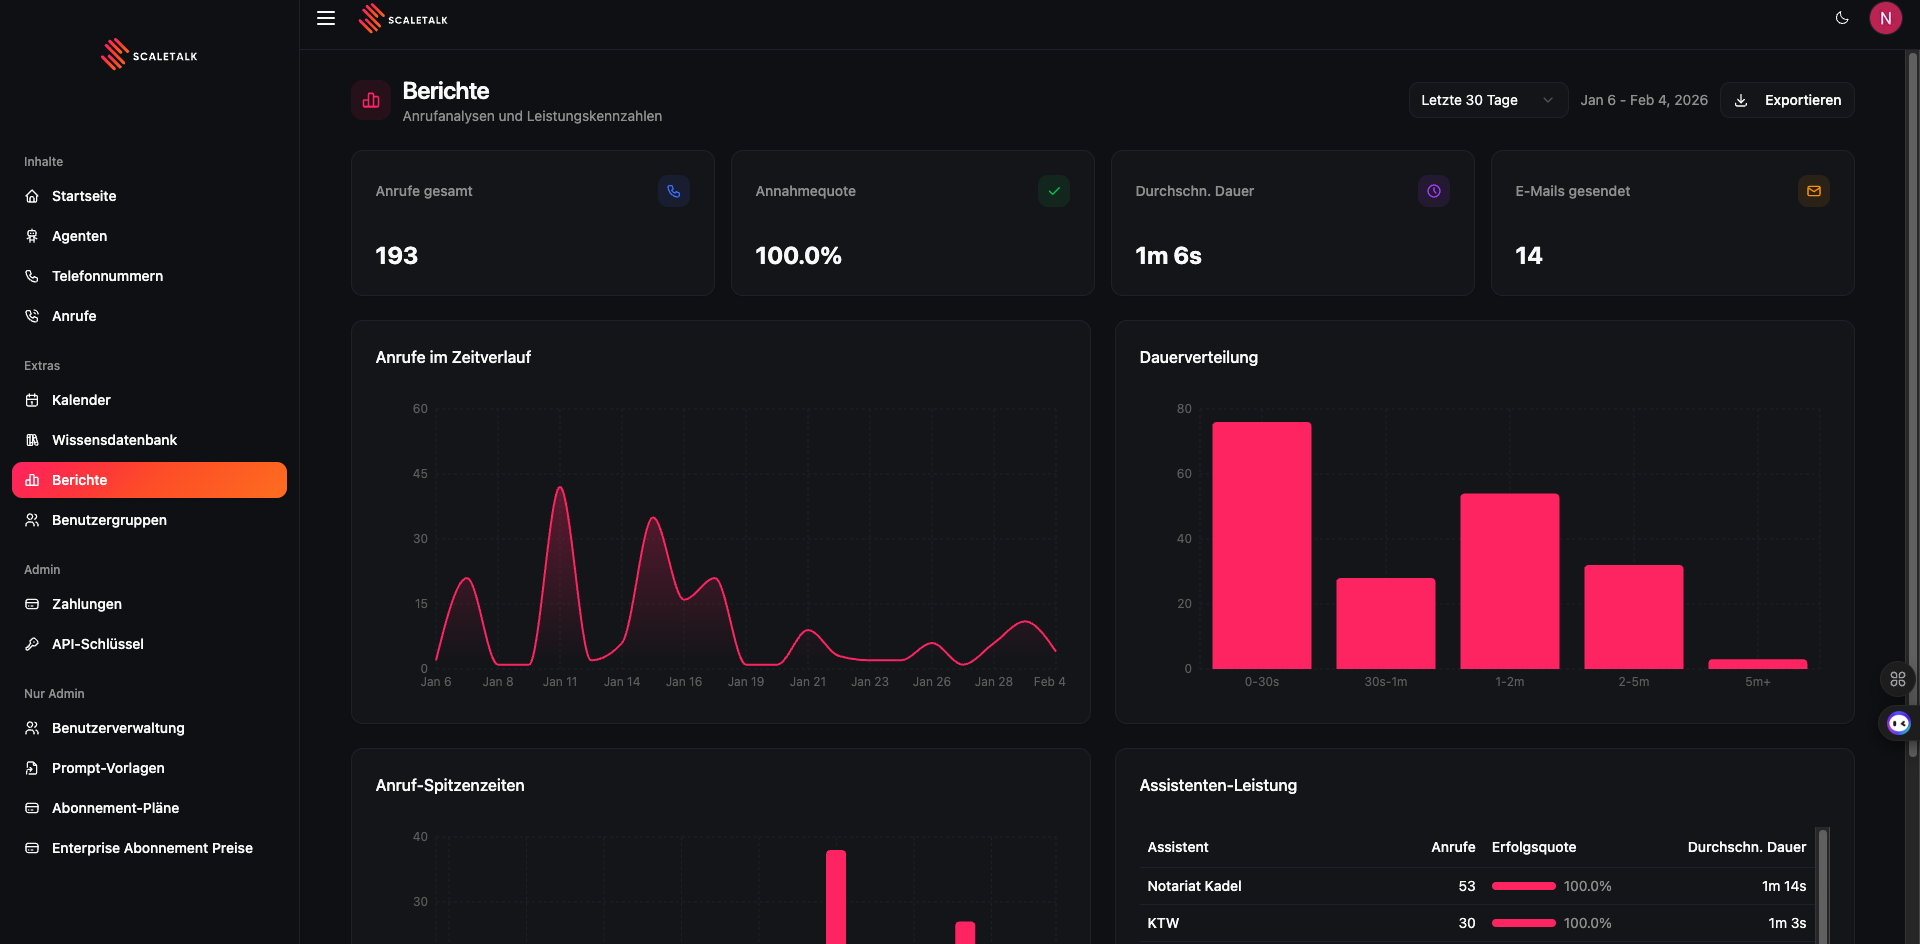This screenshot has width=1920, height=944.
Task: Click the Berichte page header chart icon
Action: pyautogui.click(x=371, y=100)
